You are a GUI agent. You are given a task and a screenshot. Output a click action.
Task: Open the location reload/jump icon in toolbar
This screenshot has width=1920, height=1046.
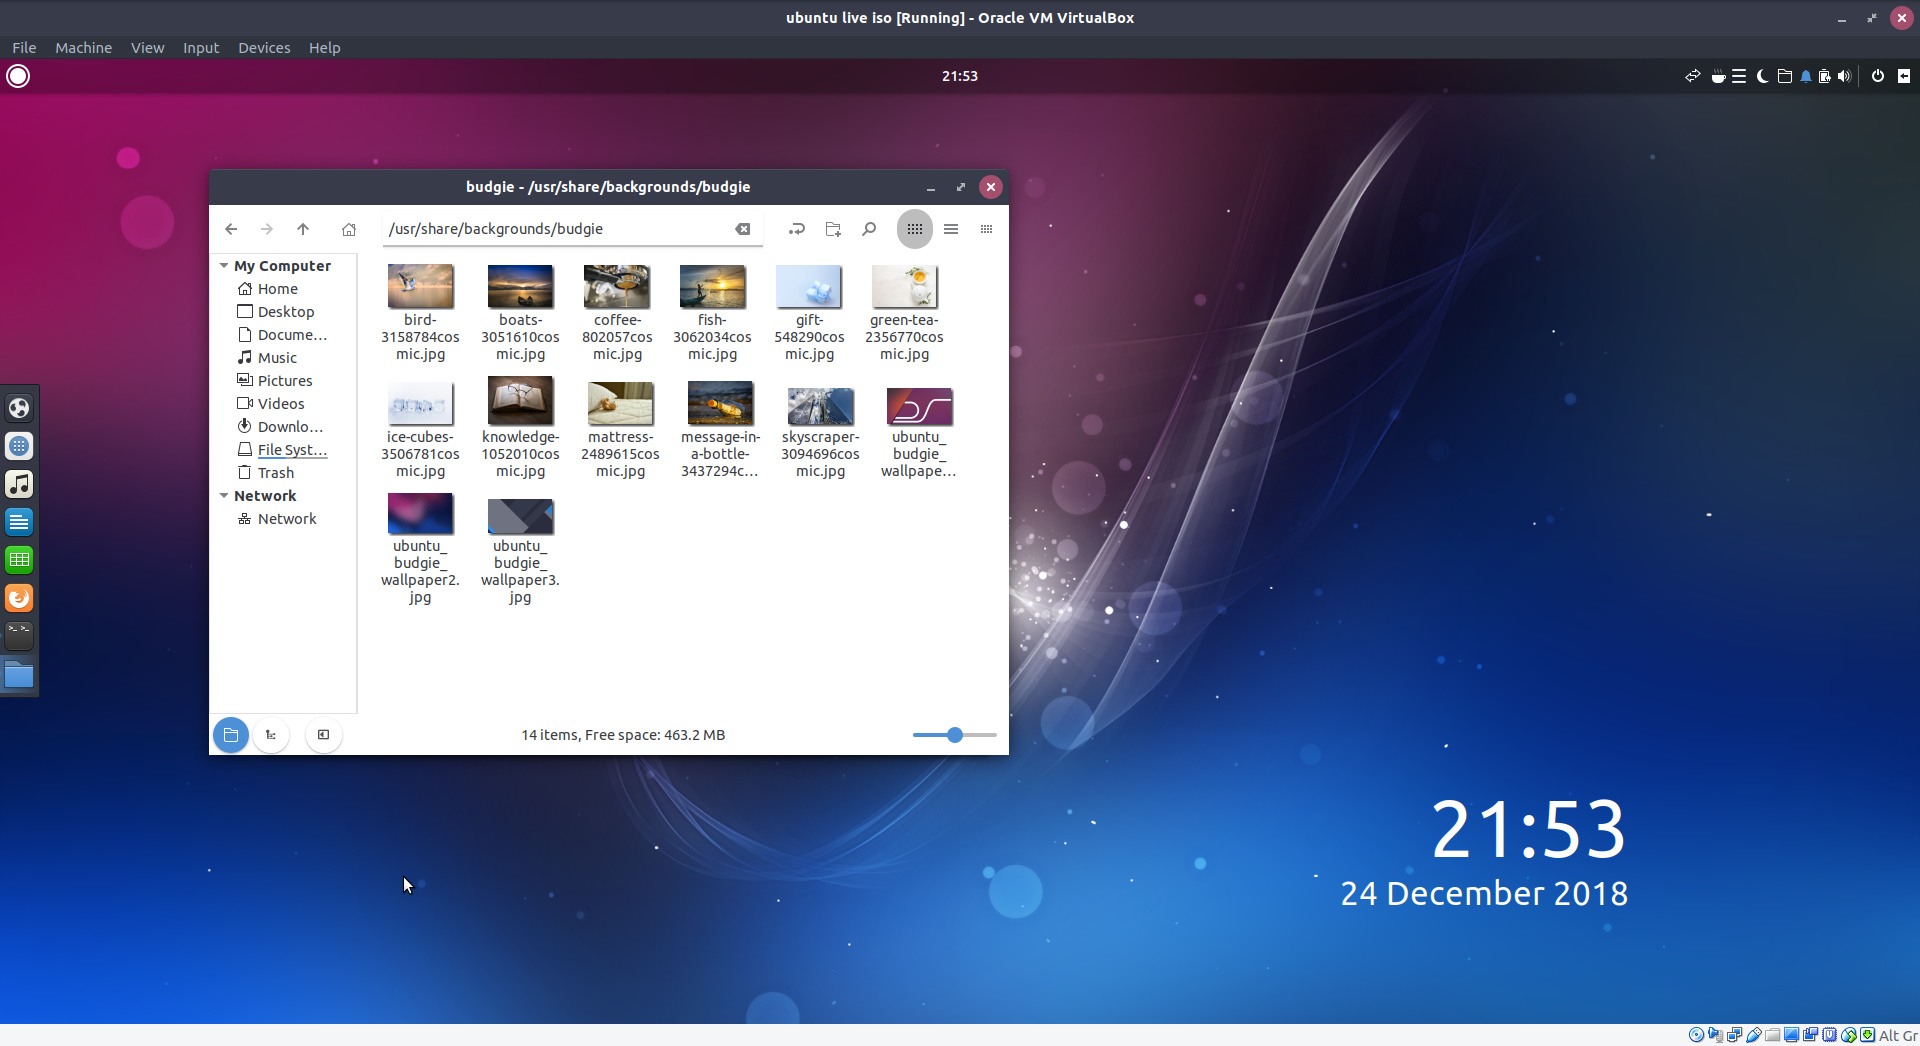(797, 229)
